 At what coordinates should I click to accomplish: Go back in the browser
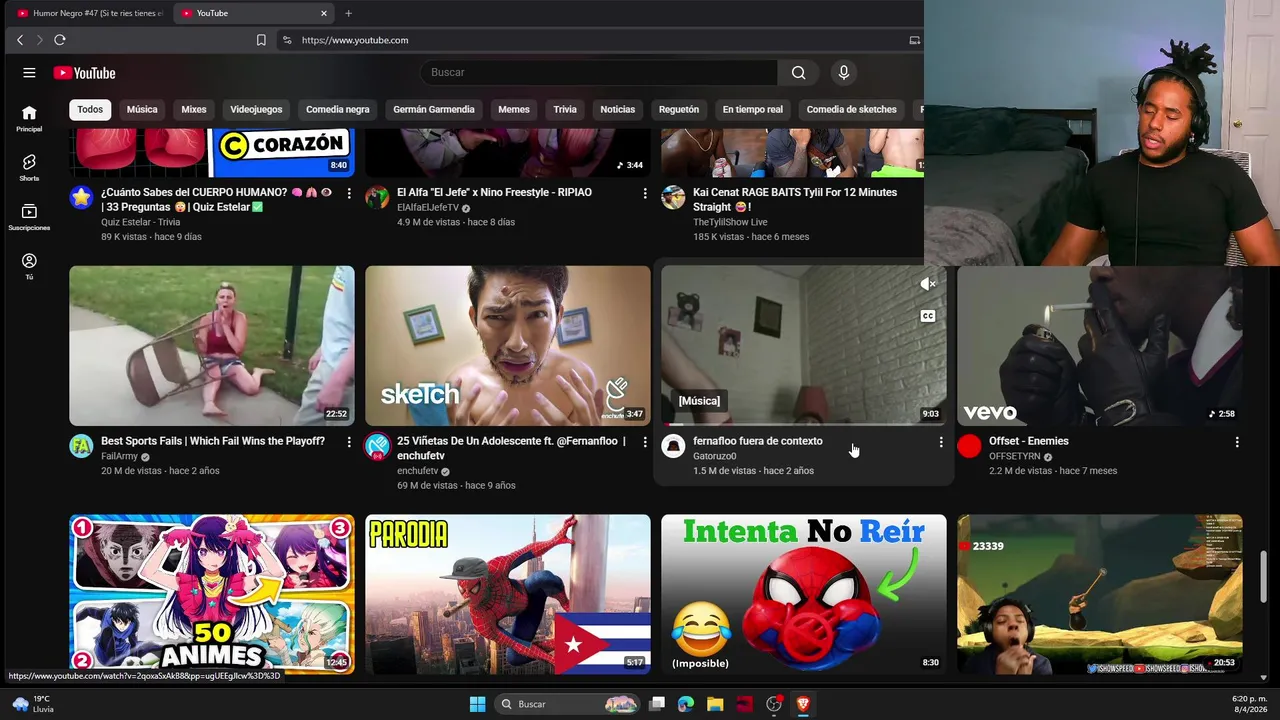click(20, 40)
